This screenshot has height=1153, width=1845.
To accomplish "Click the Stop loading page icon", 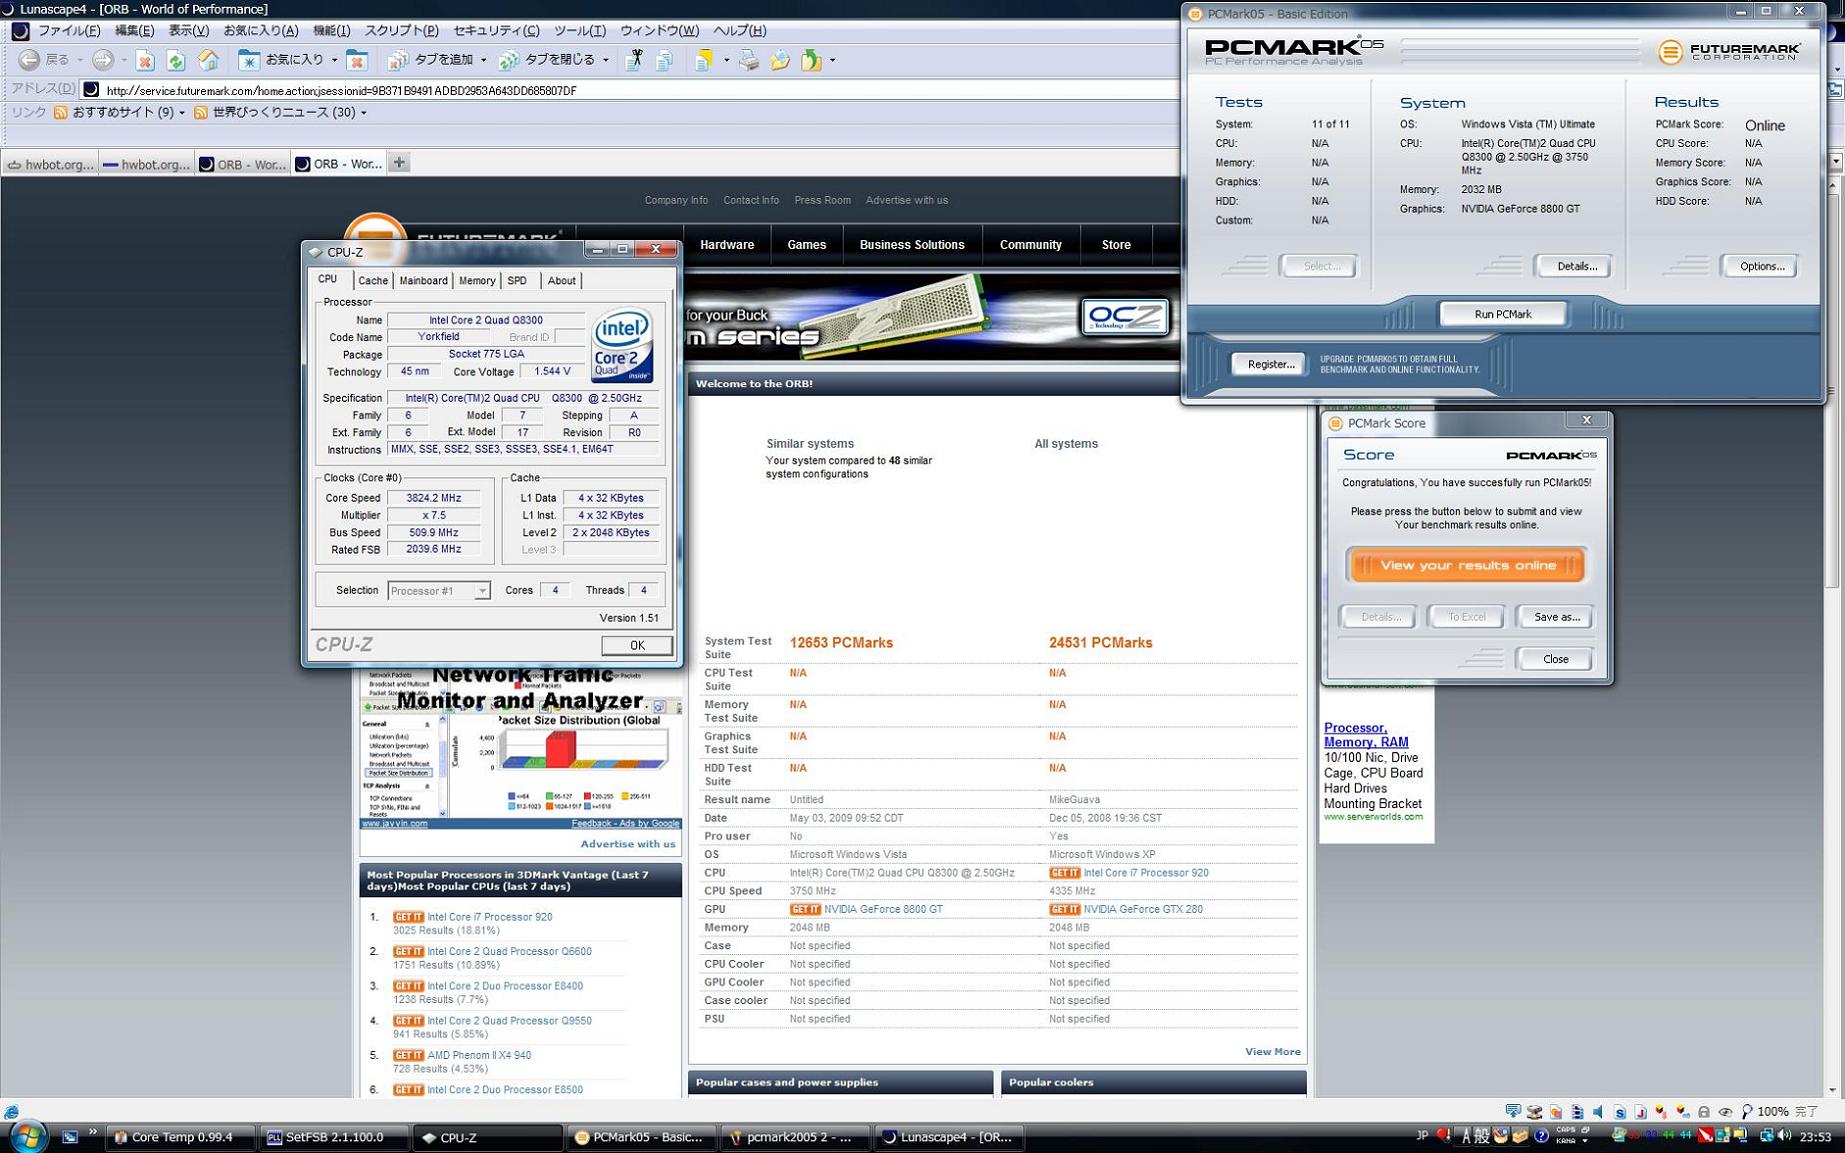I will [x=145, y=61].
